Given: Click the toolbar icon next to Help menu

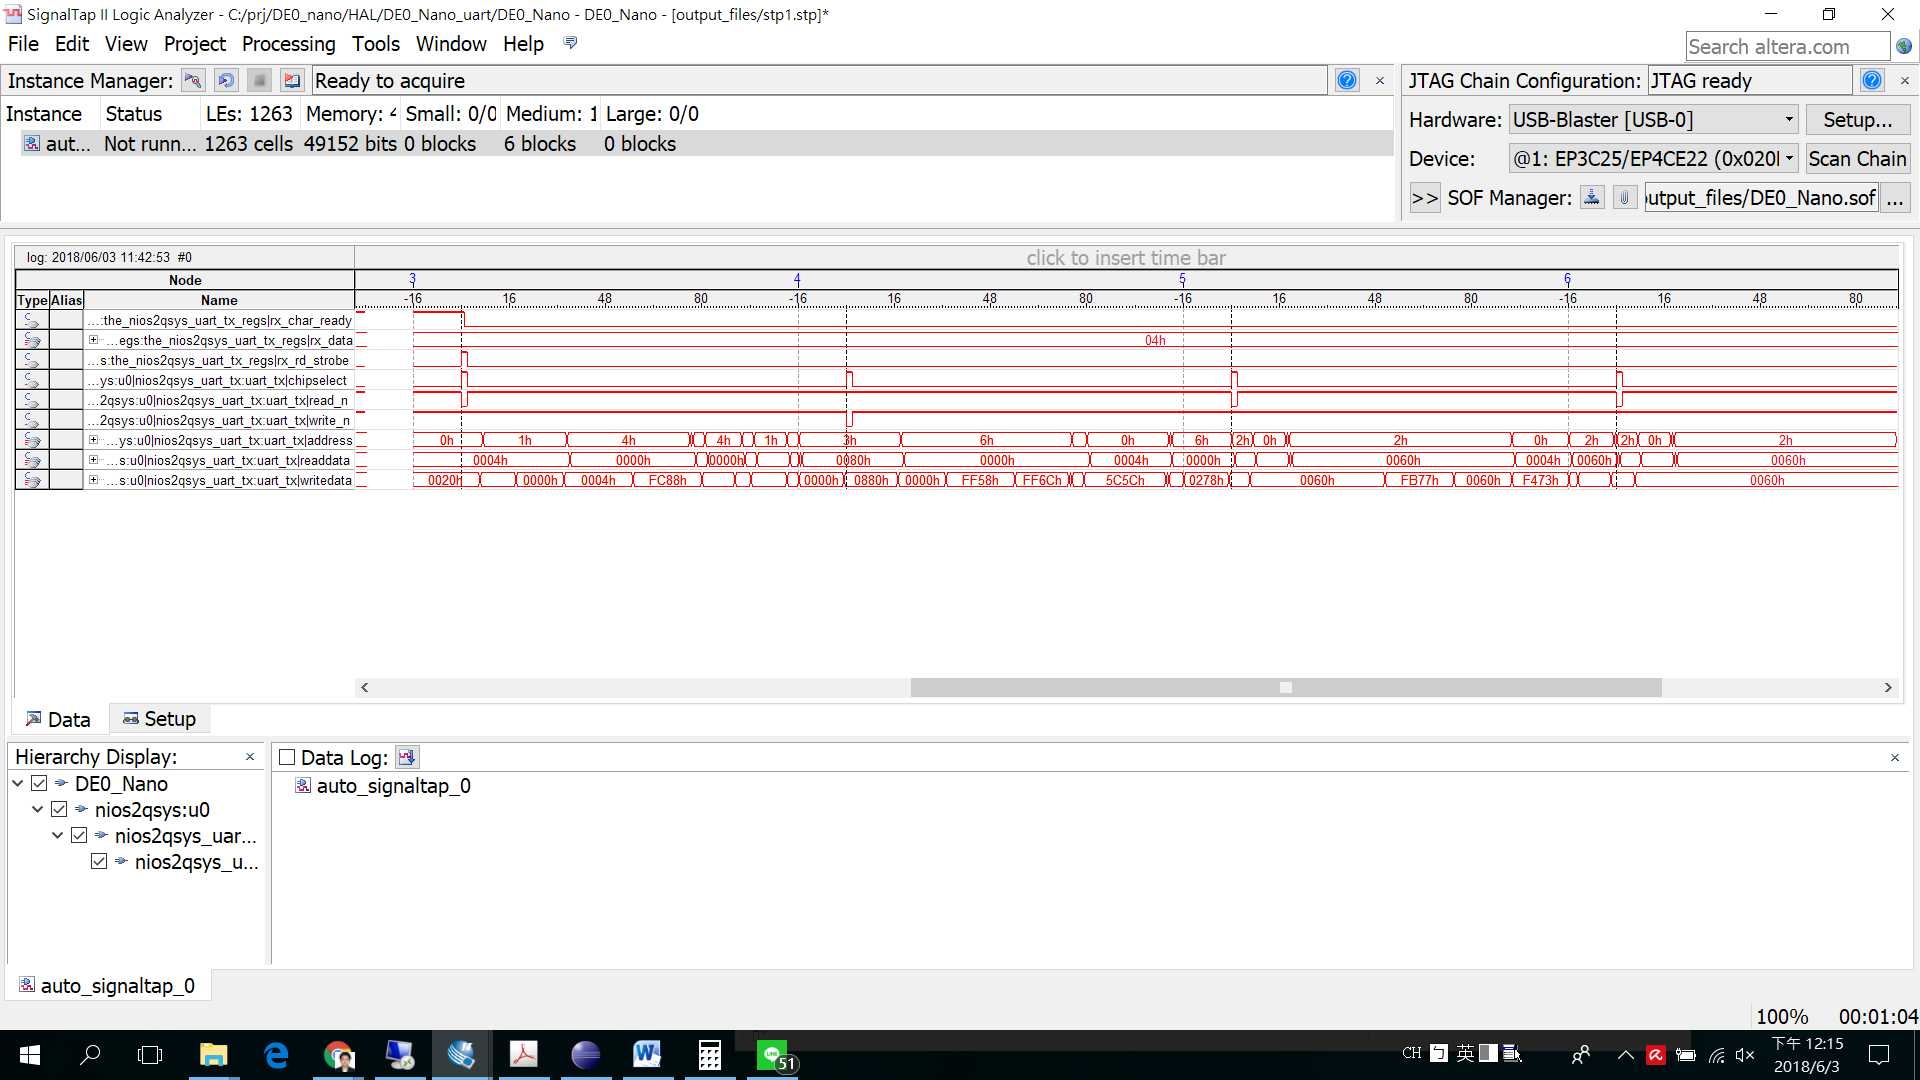Looking at the screenshot, I should (570, 43).
